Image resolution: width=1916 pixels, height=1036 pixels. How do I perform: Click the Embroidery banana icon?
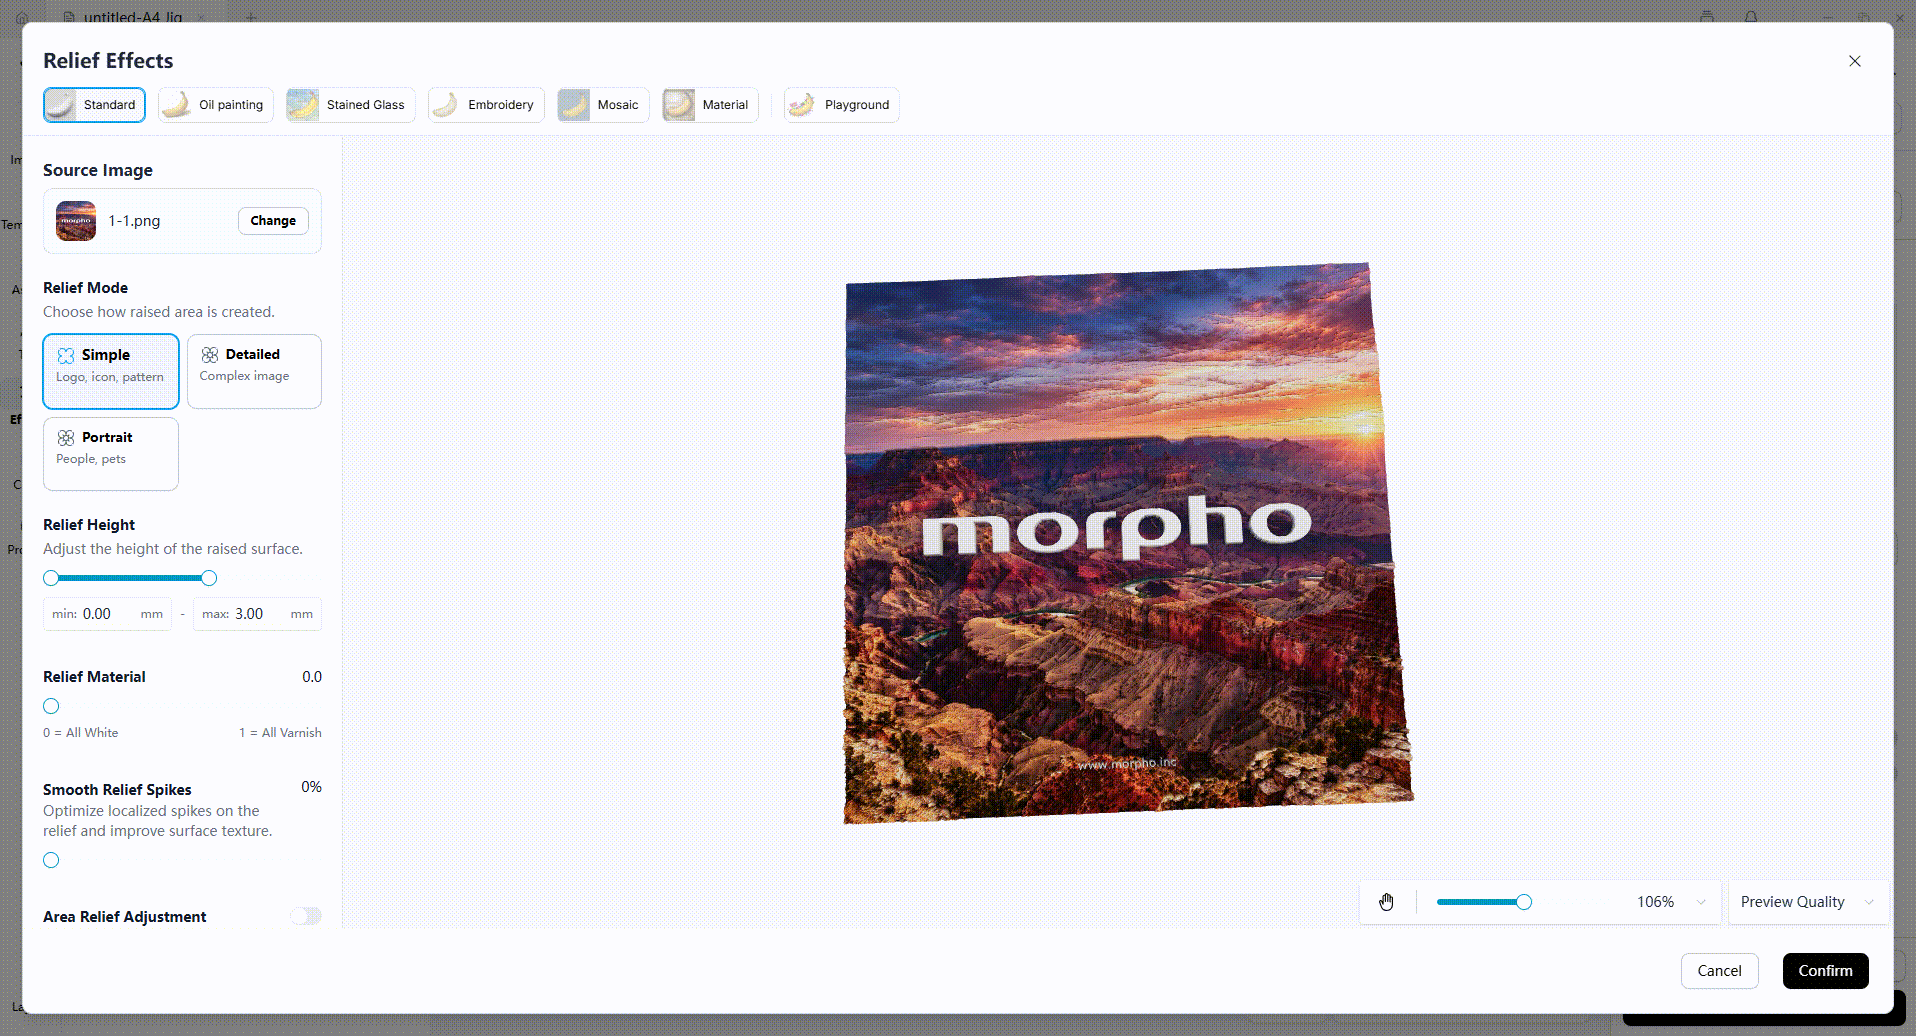pos(445,105)
